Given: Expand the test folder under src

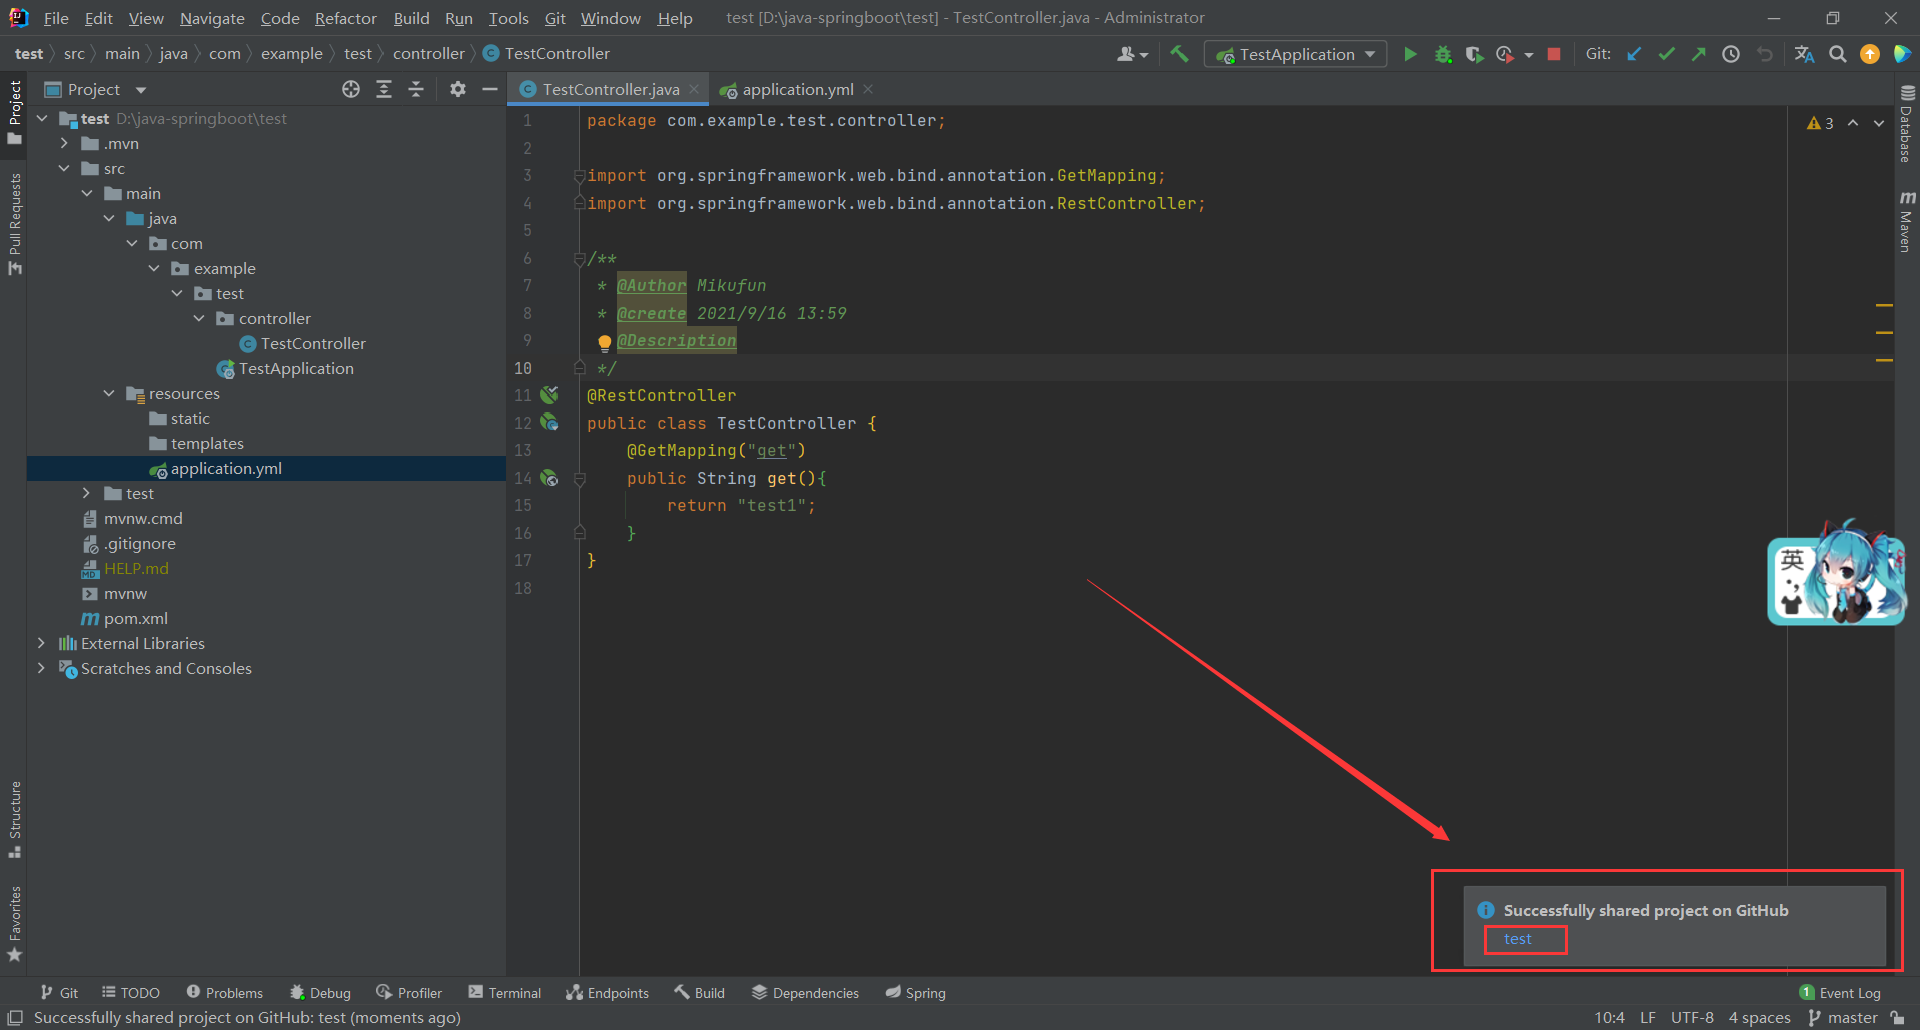Looking at the screenshot, I should point(86,494).
